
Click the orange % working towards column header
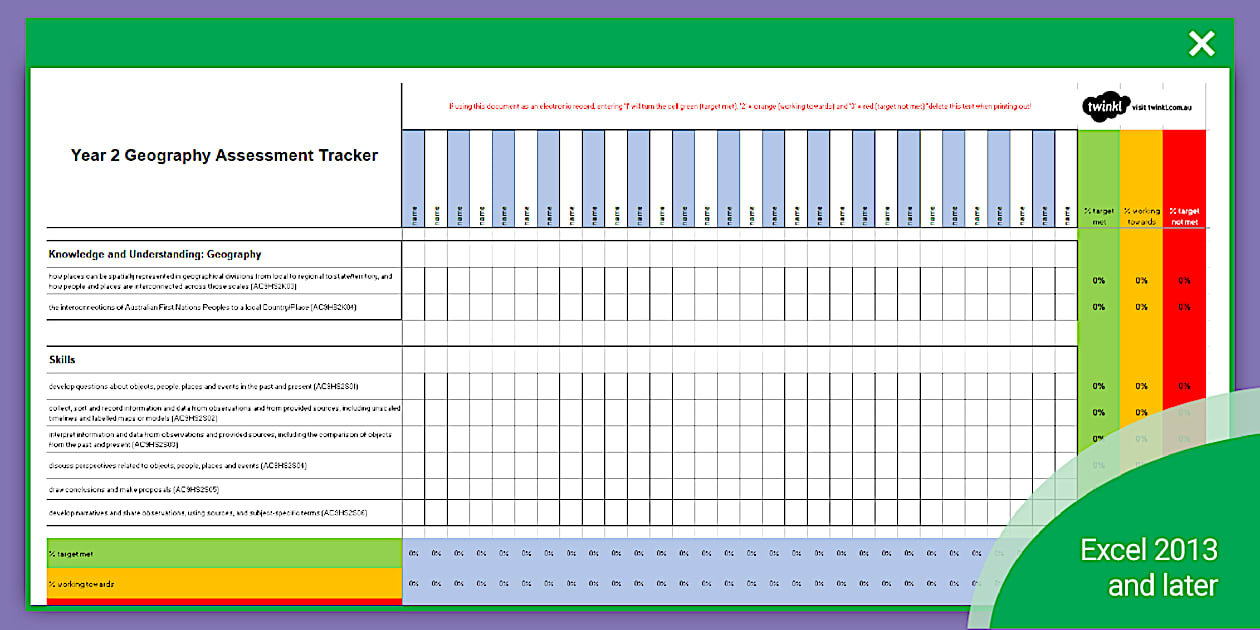pos(1141,180)
